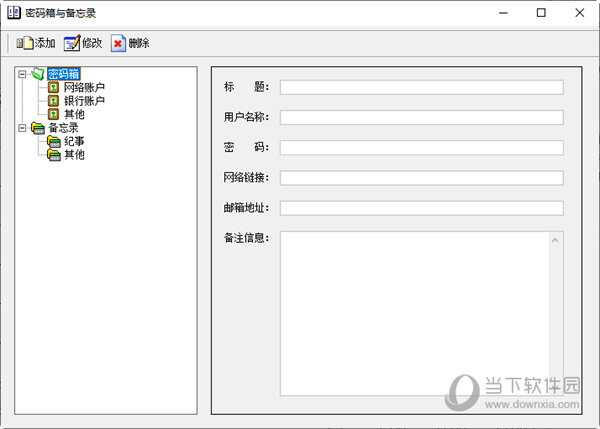Click the key icon beside 网络账户
The width and height of the screenshot is (600, 429).
53,88
